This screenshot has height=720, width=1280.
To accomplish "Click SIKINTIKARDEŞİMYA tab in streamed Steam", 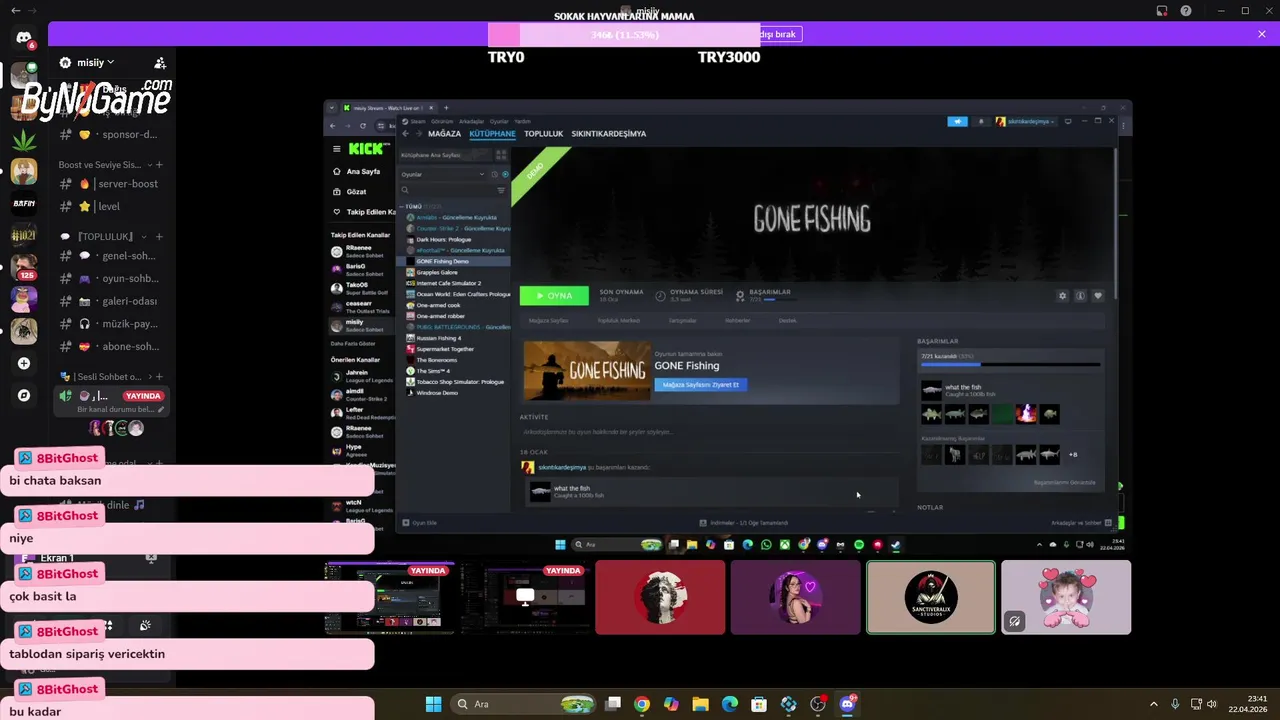I will (609, 133).
